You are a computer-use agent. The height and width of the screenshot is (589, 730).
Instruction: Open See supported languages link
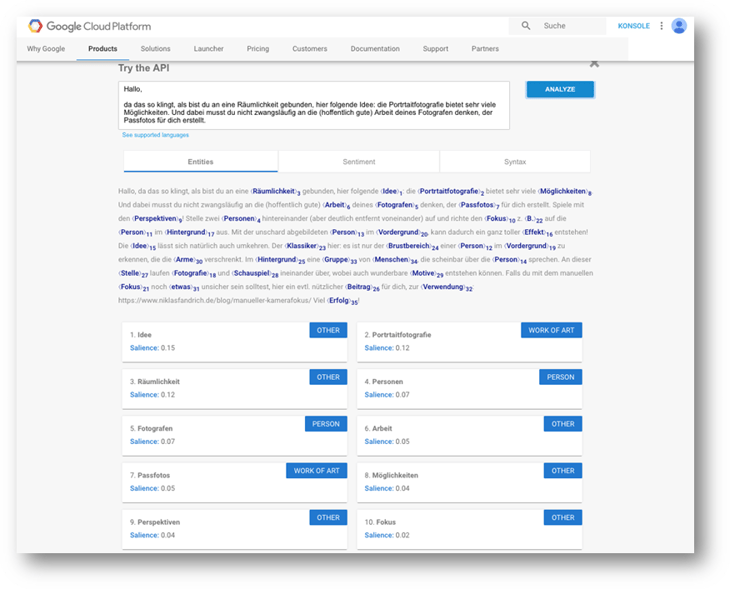click(155, 135)
